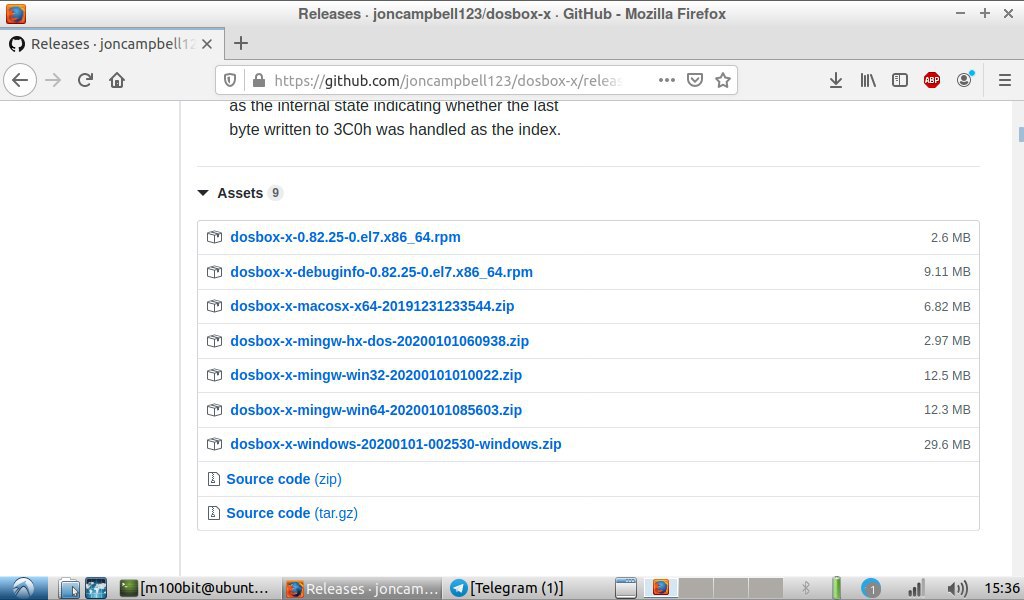The width and height of the screenshot is (1024, 600).
Task: Click archive icon beside Source code (tar.gz)
Action: coord(213,513)
